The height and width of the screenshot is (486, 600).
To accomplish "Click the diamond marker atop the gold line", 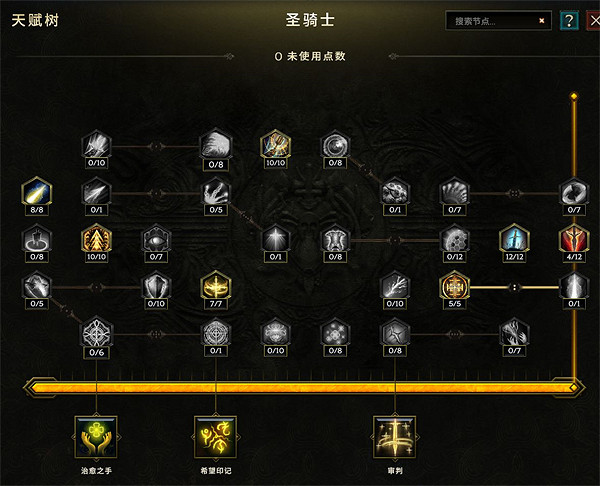I will point(574,96).
